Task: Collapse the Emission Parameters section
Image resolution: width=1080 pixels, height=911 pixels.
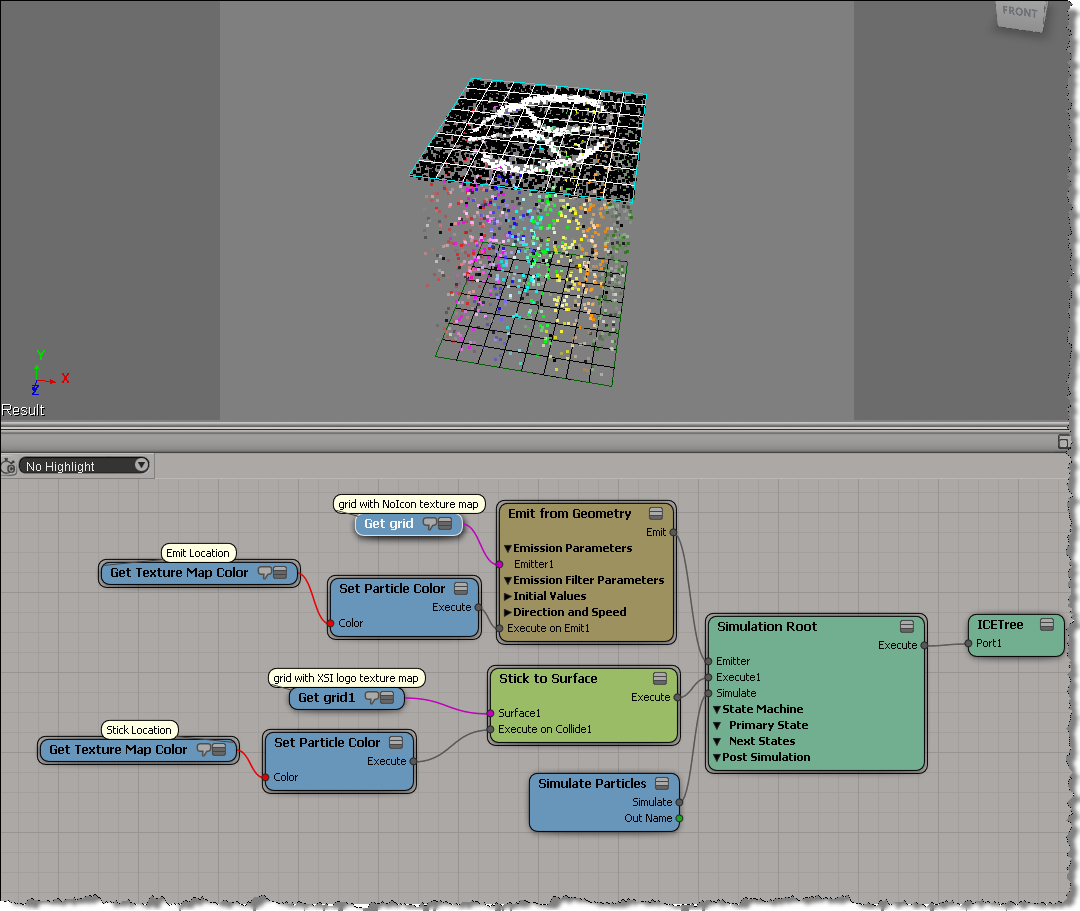Action: coord(508,548)
